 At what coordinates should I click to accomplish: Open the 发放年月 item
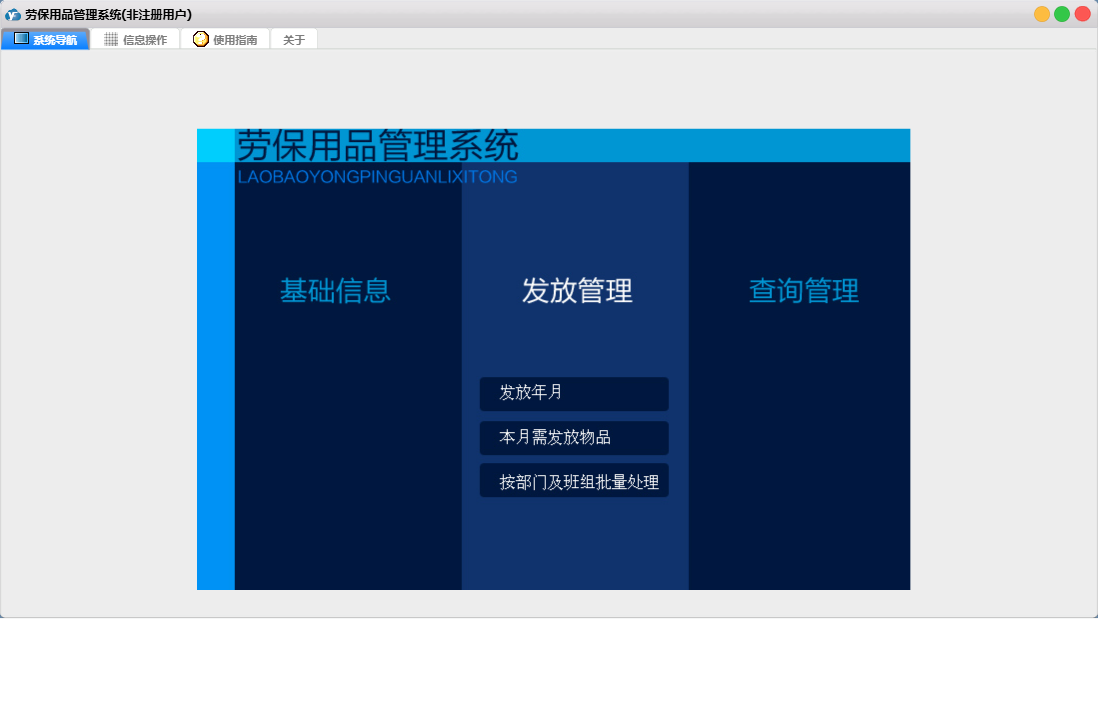pos(574,394)
